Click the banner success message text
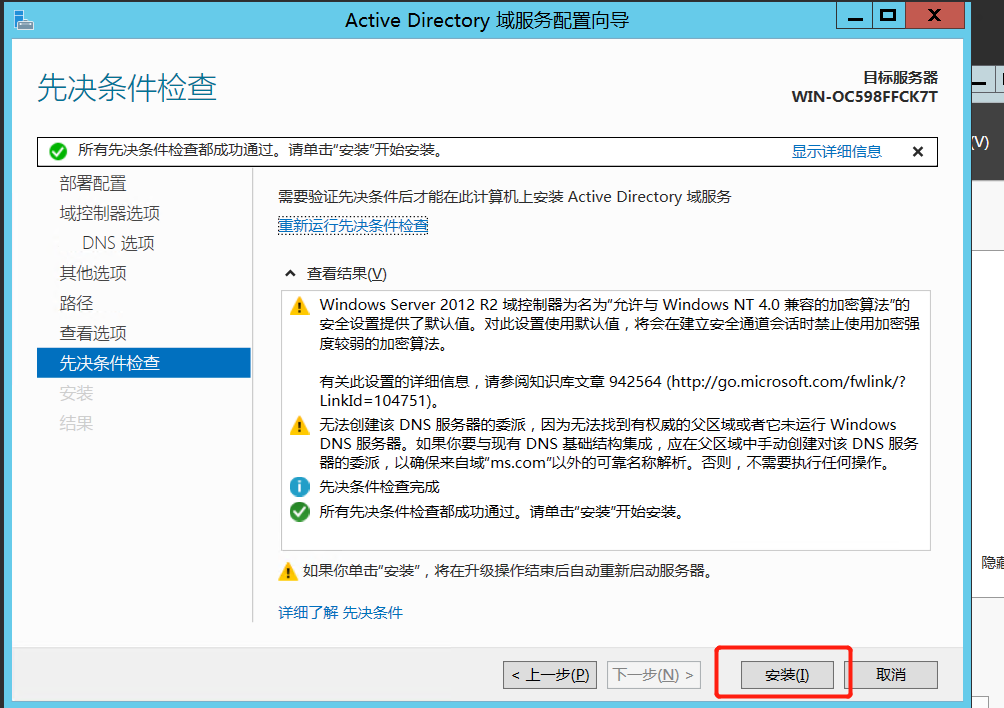Image resolution: width=1004 pixels, height=708 pixels. (260, 150)
